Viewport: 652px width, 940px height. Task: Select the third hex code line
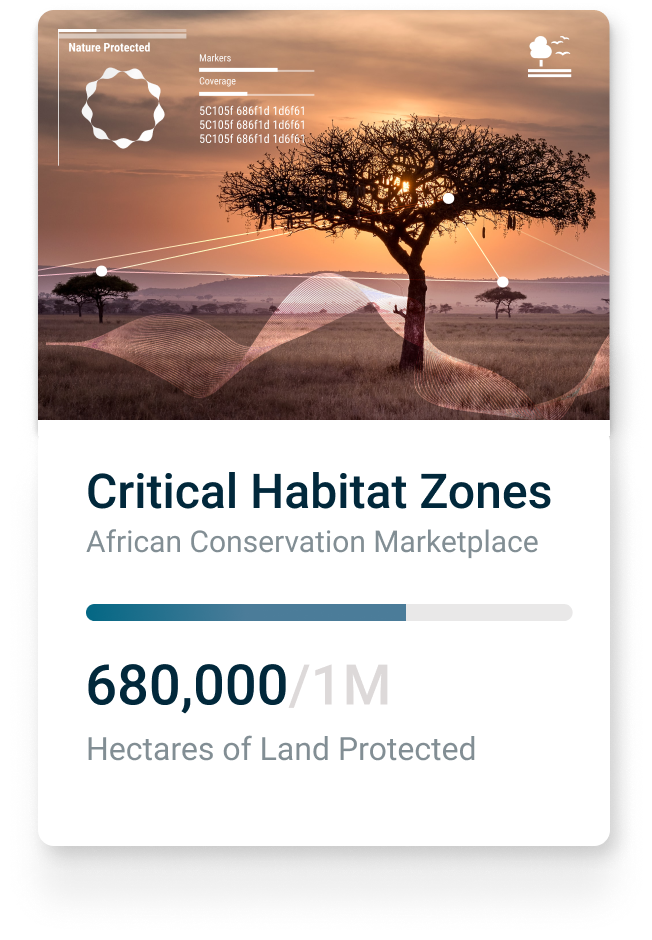click(252, 138)
